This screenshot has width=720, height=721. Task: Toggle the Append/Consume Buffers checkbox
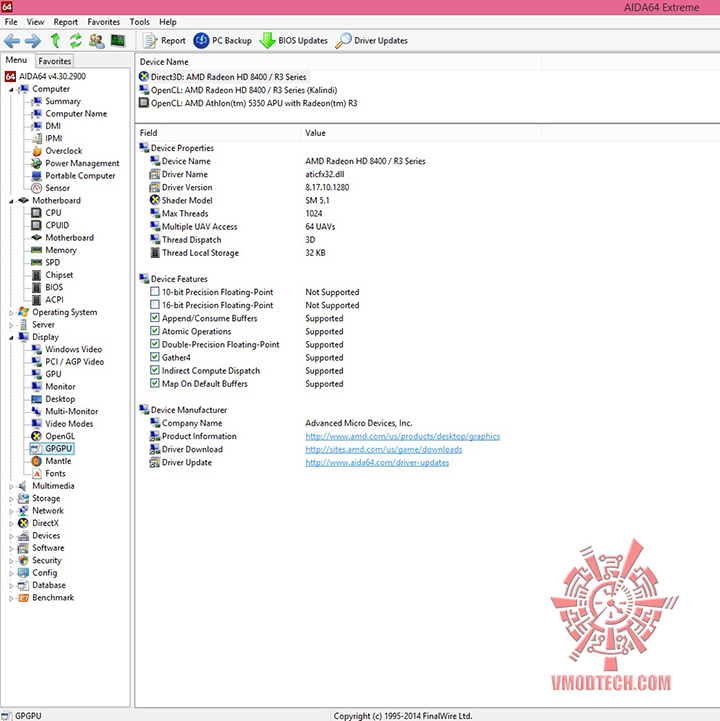pyautogui.click(x=155, y=318)
